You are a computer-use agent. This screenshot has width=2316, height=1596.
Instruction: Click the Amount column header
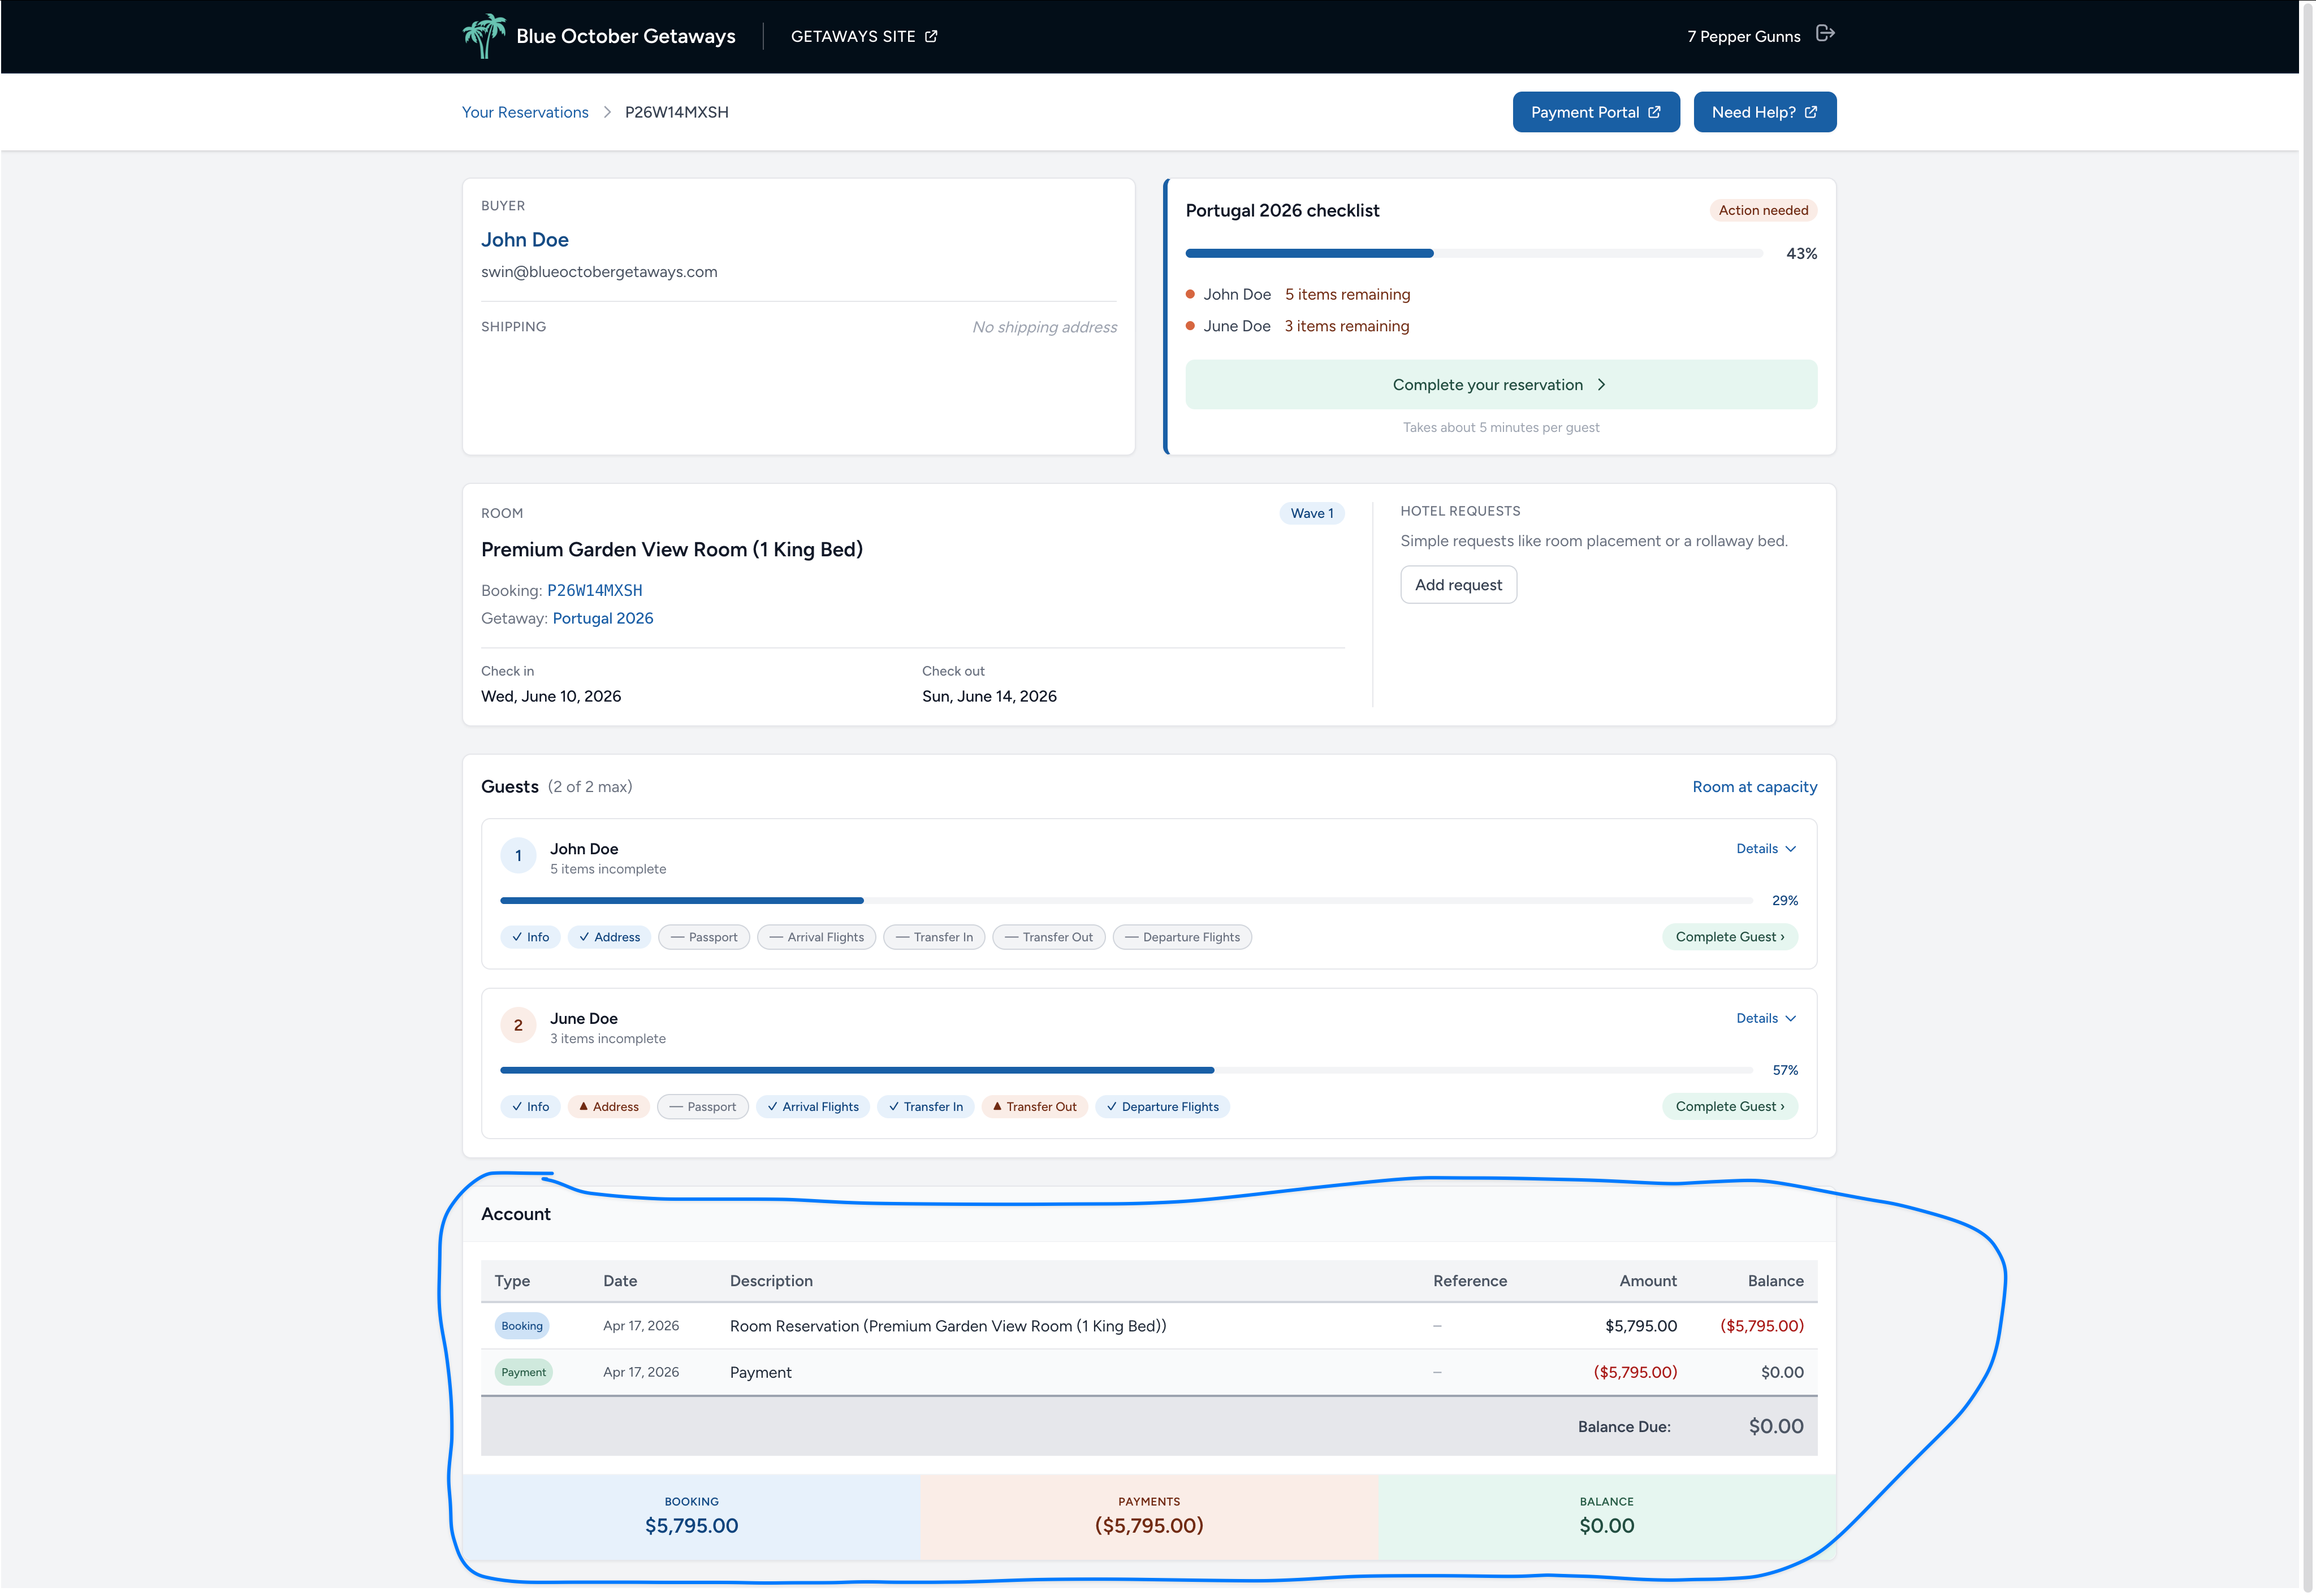[x=1648, y=1282]
